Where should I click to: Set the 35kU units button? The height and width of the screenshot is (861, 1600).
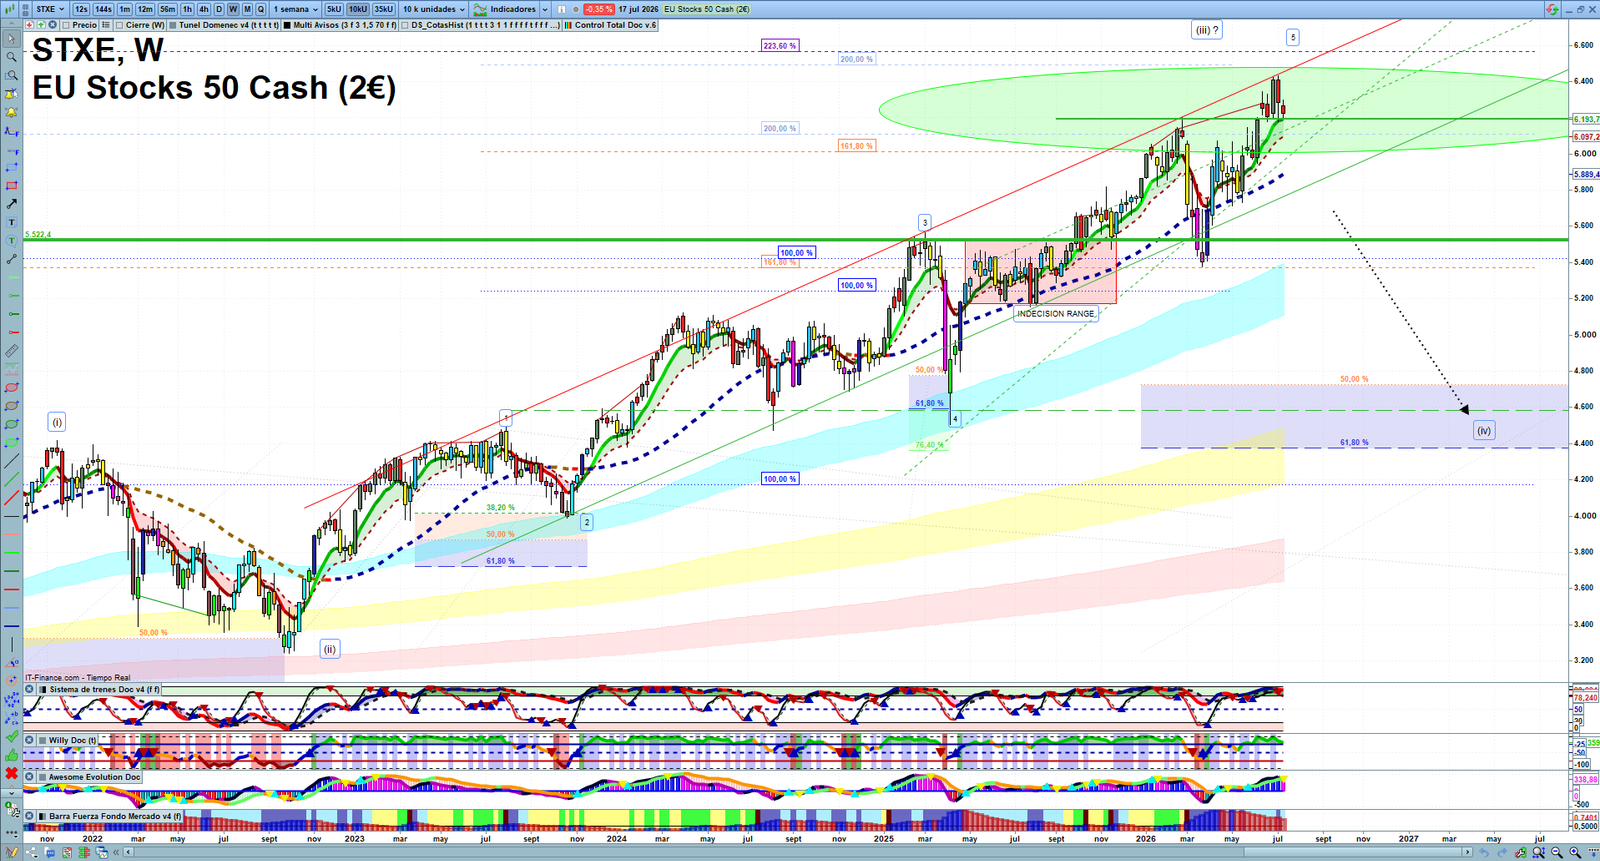(383, 9)
